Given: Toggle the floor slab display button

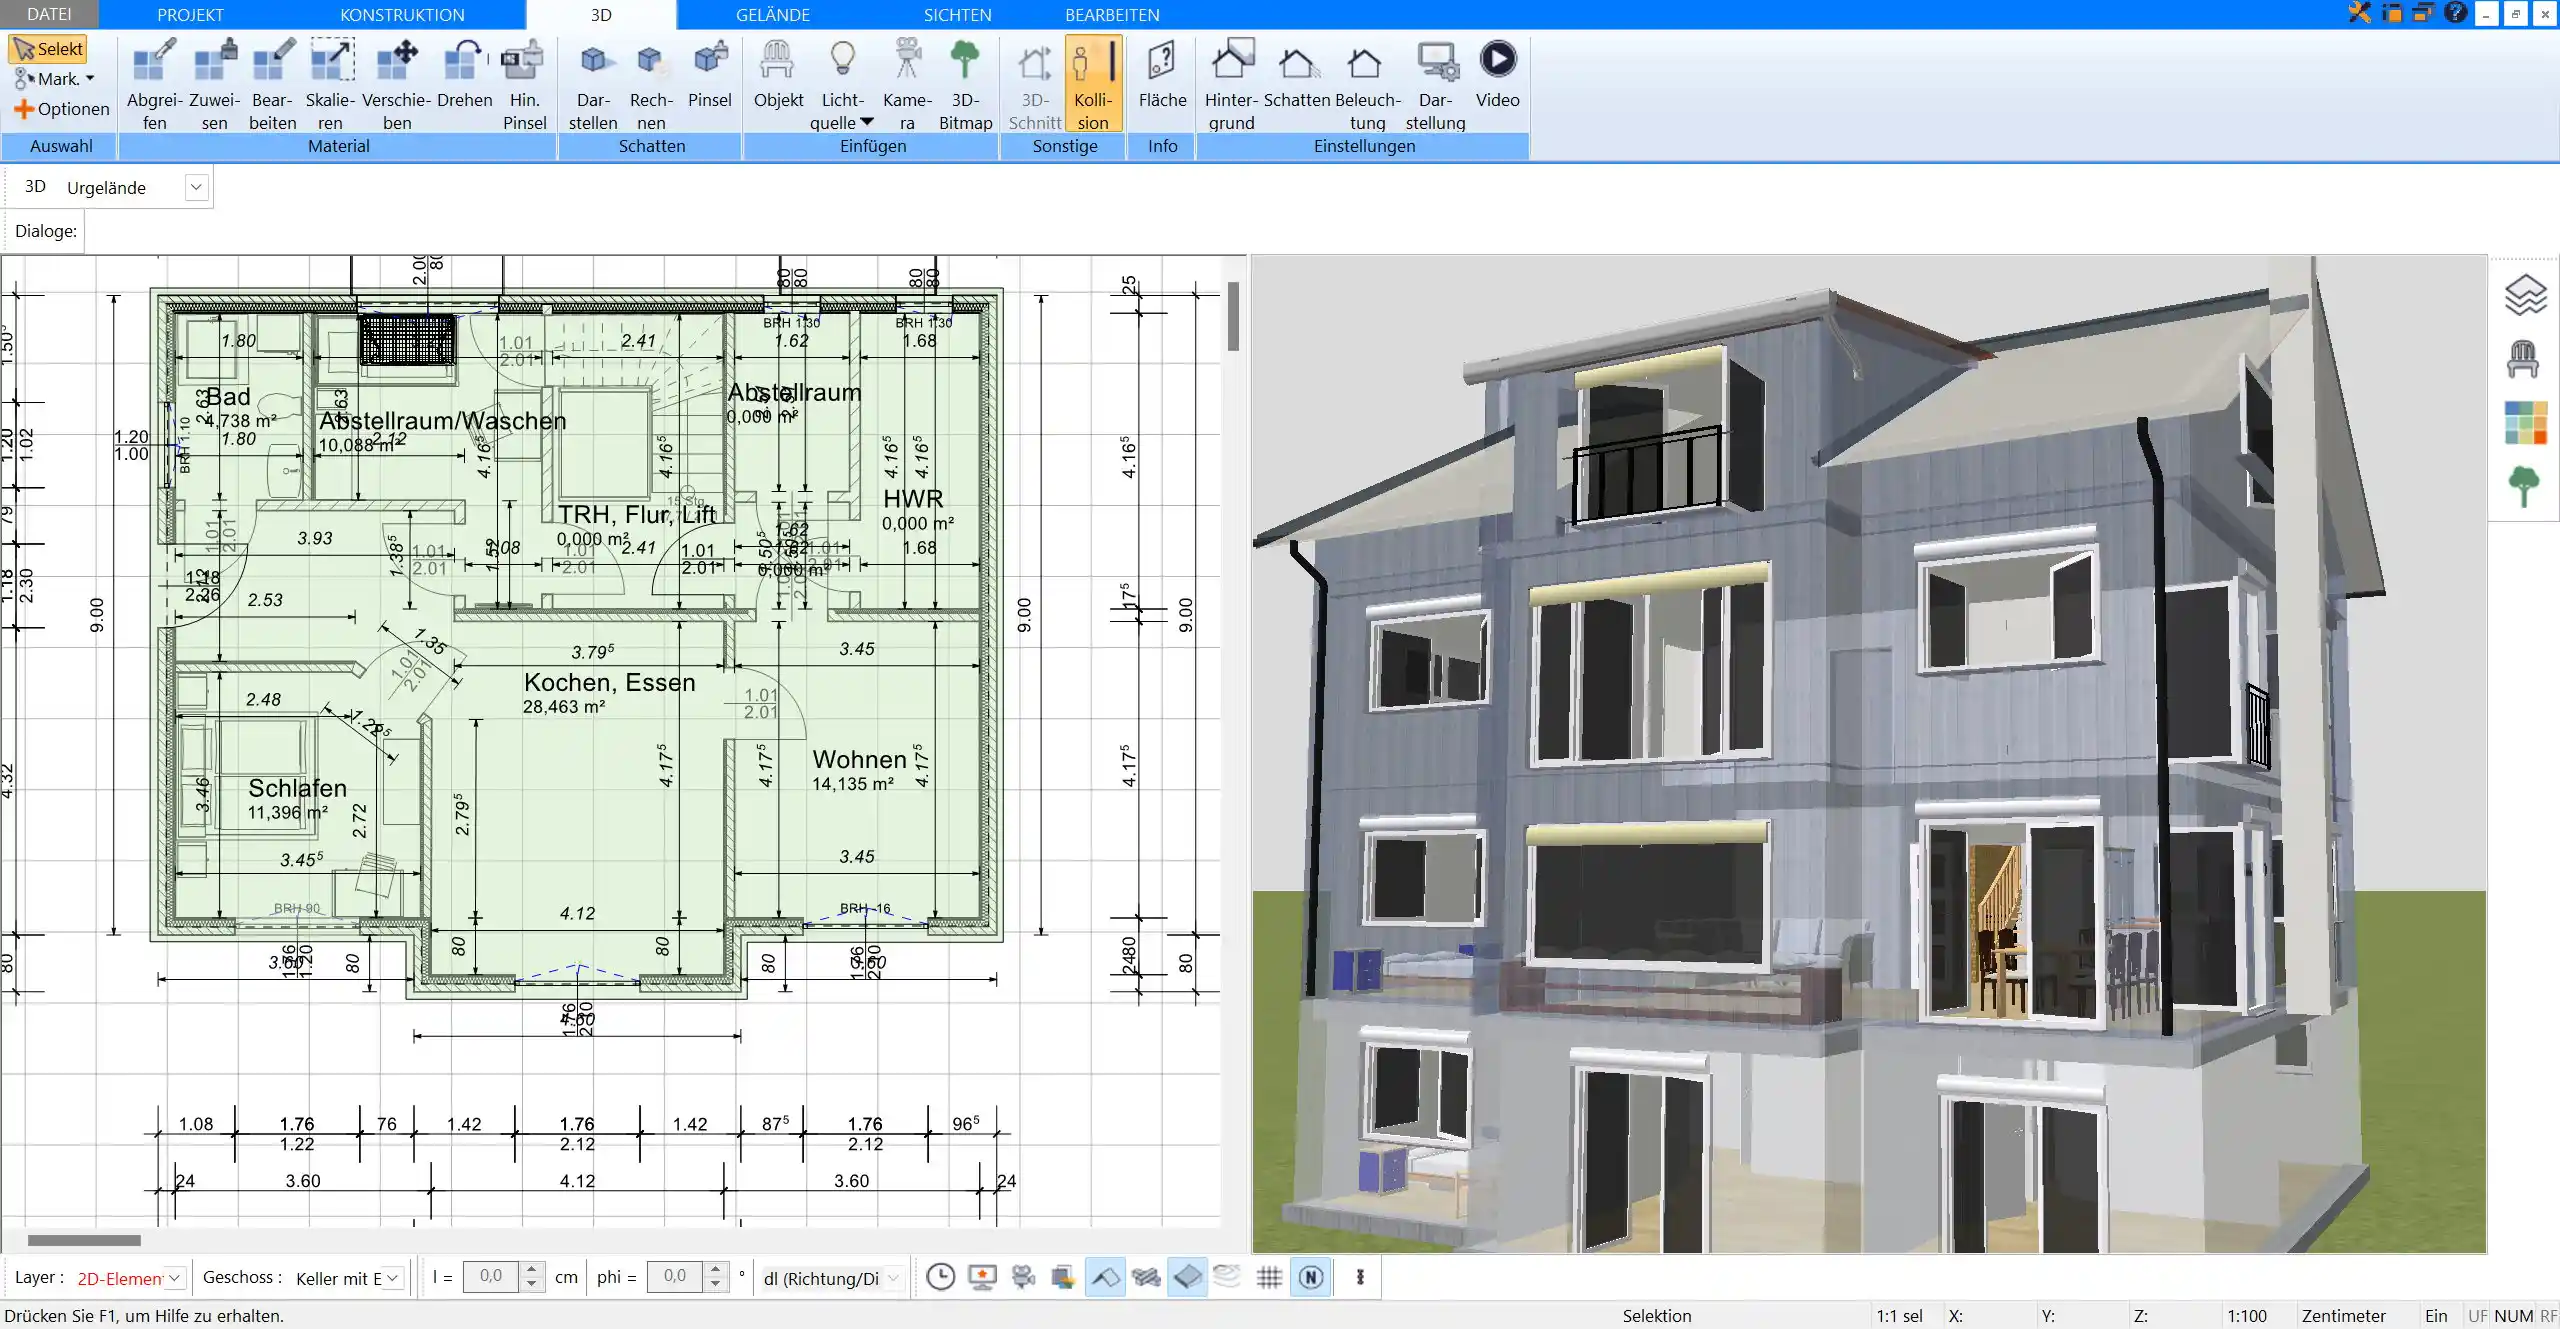Looking at the screenshot, I should click(1187, 1277).
